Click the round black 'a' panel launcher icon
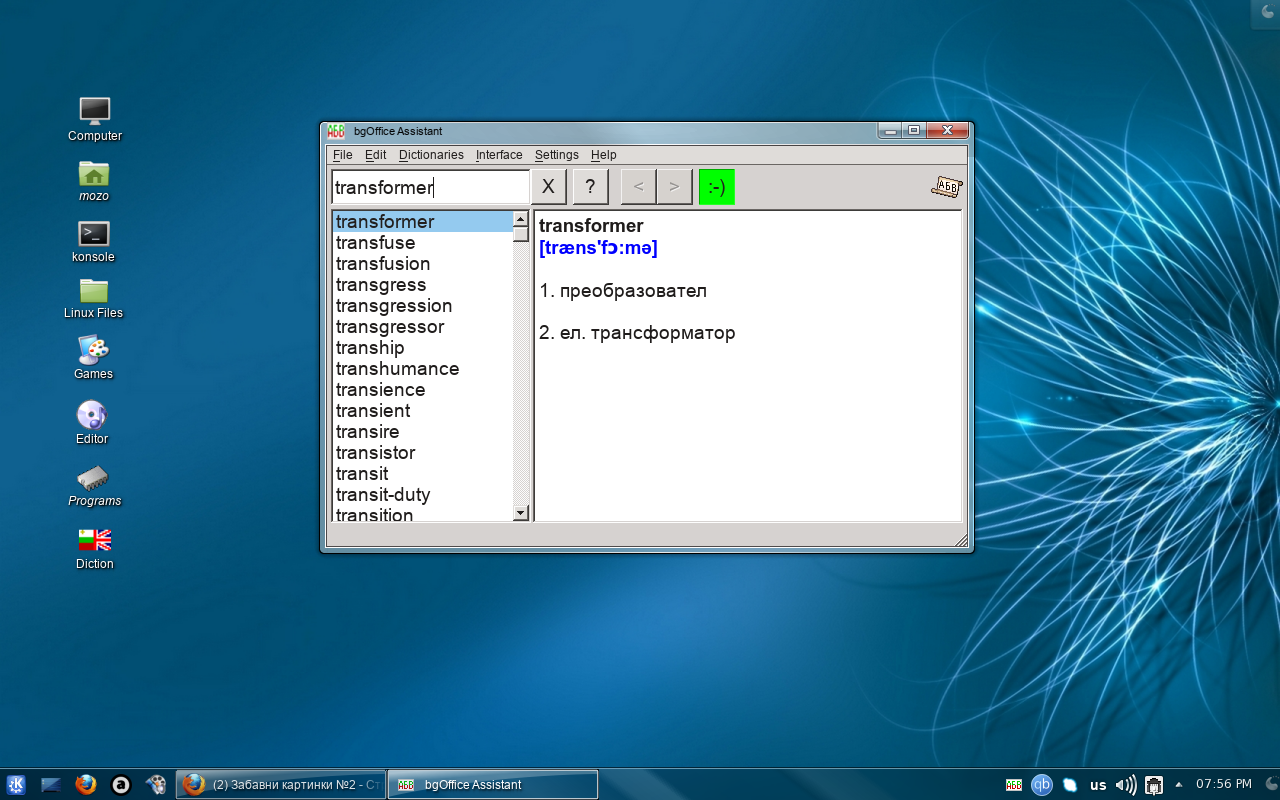The image size is (1280, 800). click(x=121, y=785)
